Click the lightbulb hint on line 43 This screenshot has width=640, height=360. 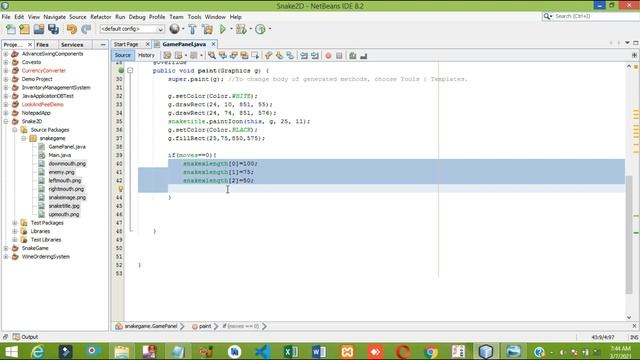click(120, 189)
